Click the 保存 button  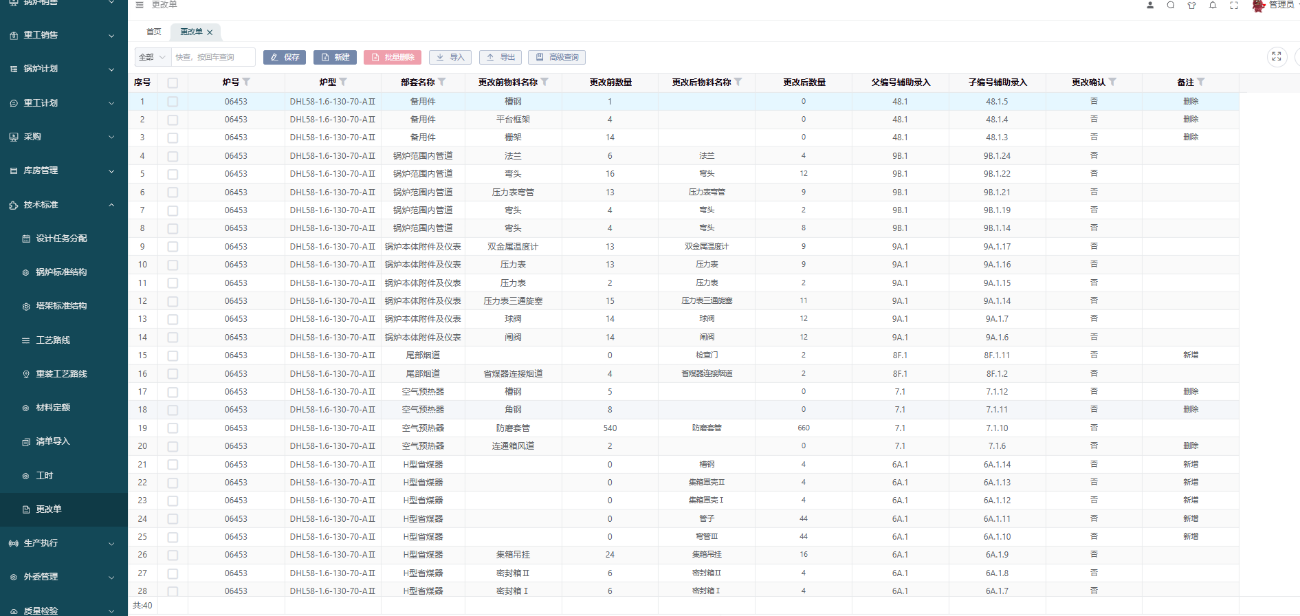click(285, 57)
